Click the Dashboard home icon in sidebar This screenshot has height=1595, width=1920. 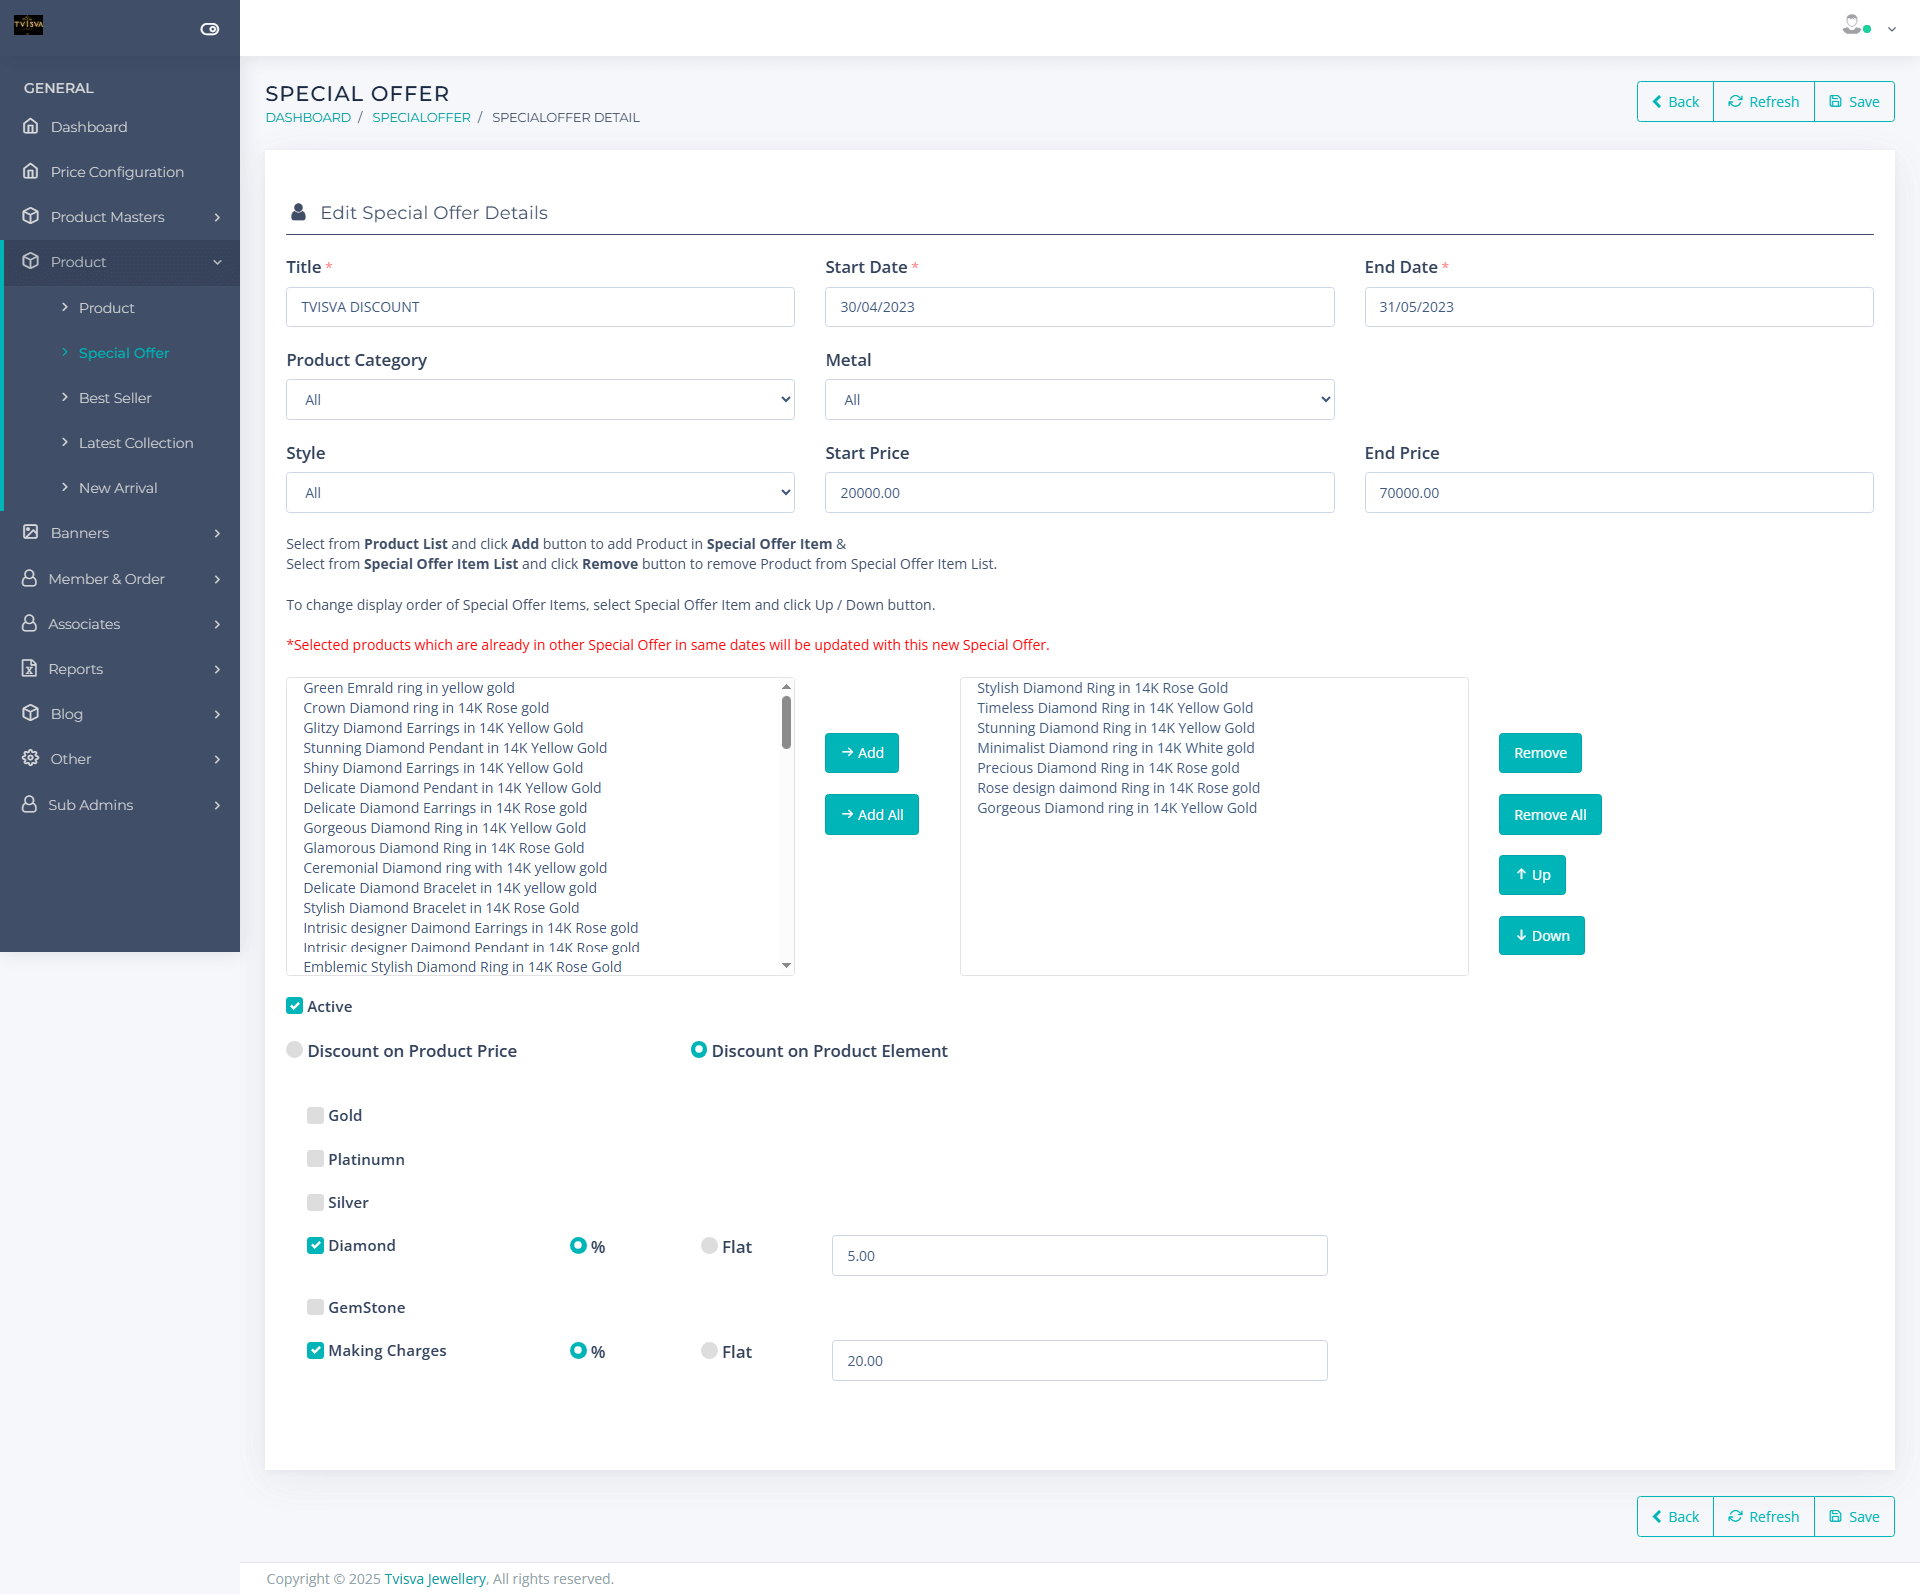click(31, 126)
